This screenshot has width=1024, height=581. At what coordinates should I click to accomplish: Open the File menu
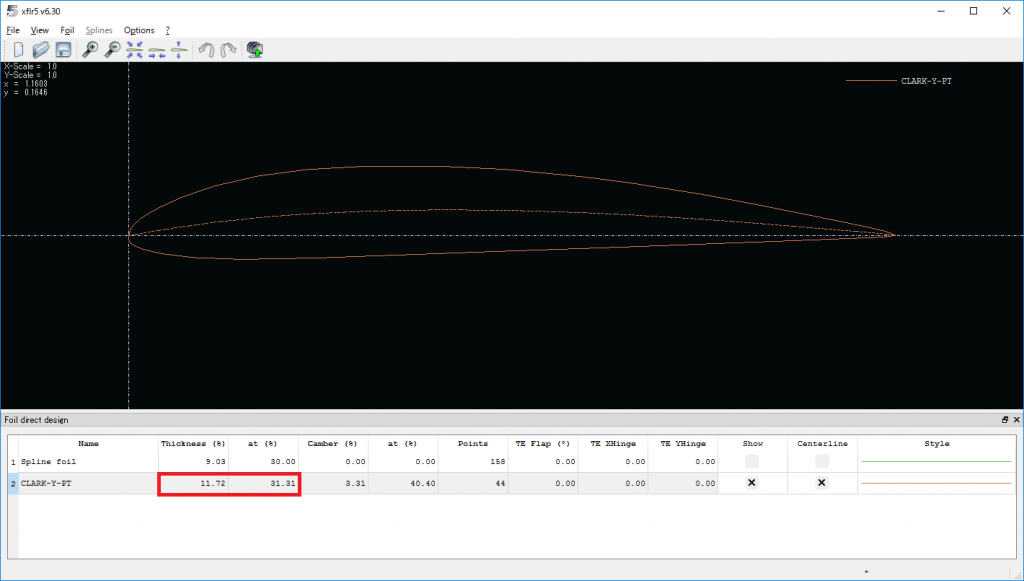(x=13, y=31)
